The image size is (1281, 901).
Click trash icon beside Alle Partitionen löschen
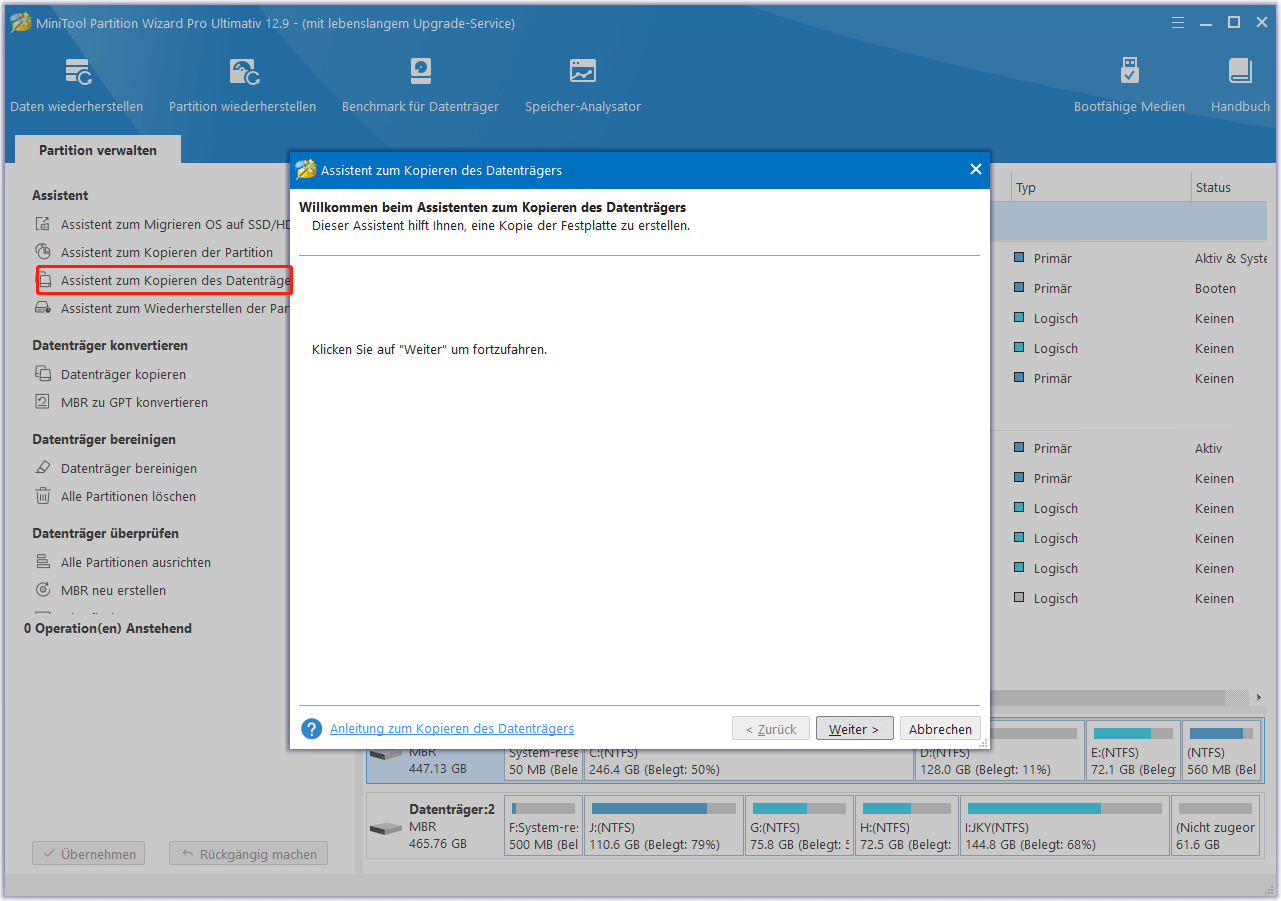click(43, 496)
